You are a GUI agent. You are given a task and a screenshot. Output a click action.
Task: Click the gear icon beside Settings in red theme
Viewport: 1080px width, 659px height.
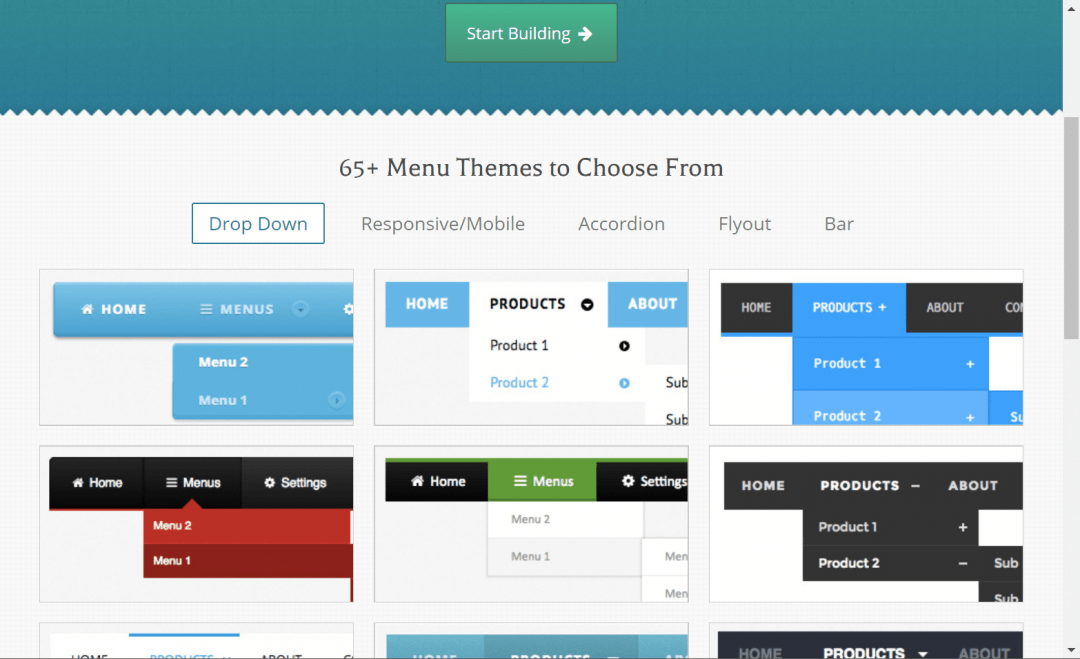pyautogui.click(x=269, y=483)
